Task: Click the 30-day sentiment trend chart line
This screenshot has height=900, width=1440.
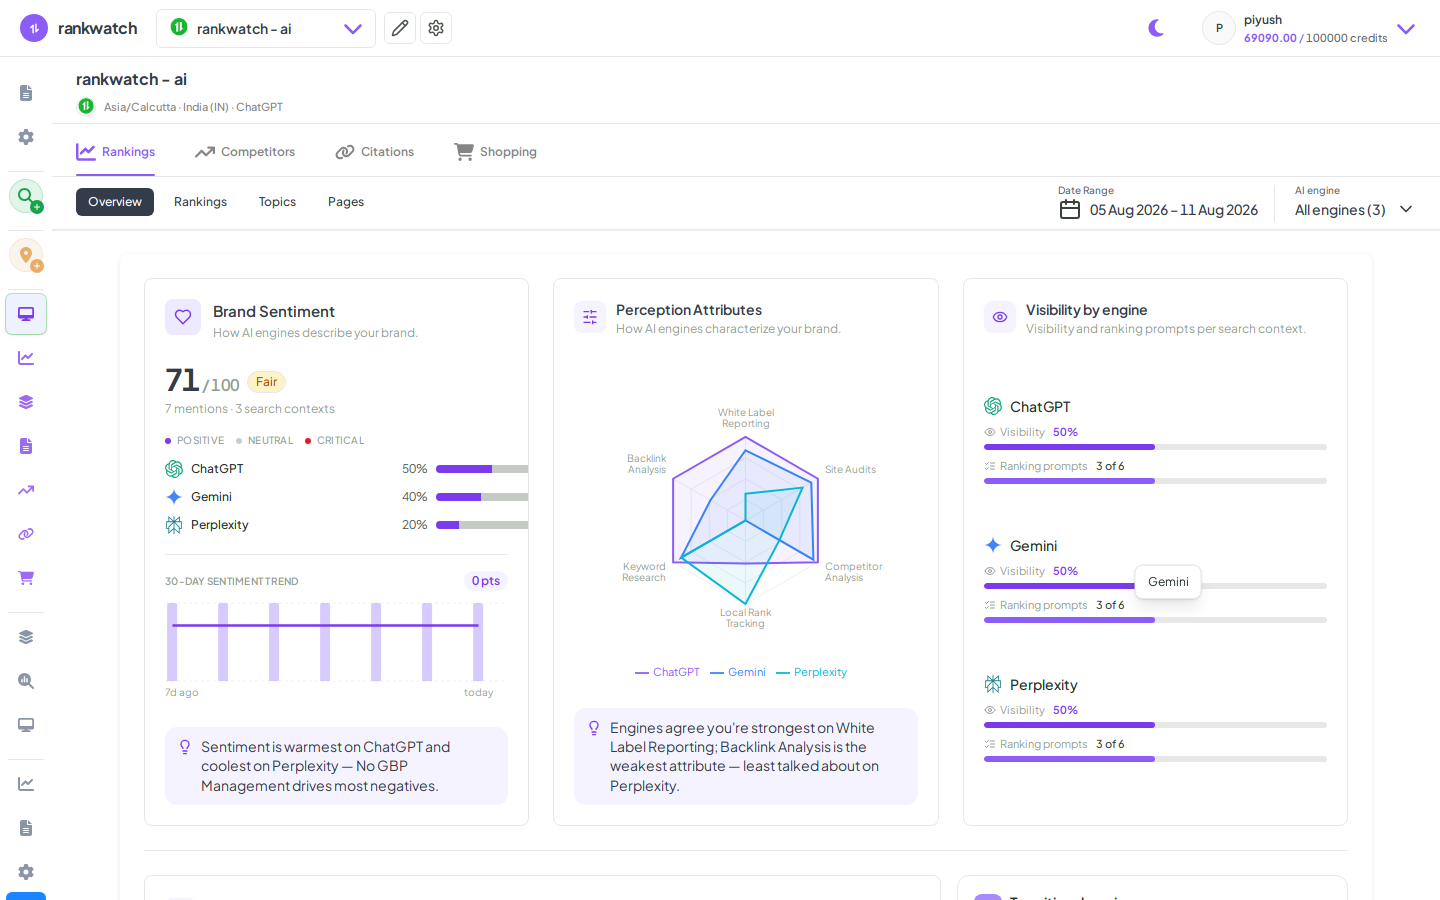Action: (x=325, y=625)
